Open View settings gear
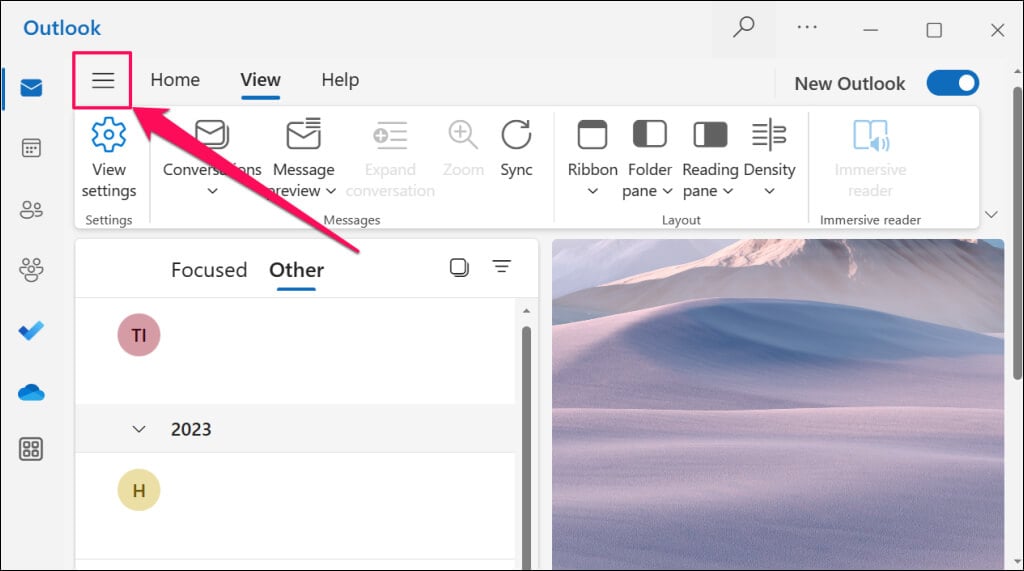The width and height of the screenshot is (1024, 571). pyautogui.click(x=108, y=135)
